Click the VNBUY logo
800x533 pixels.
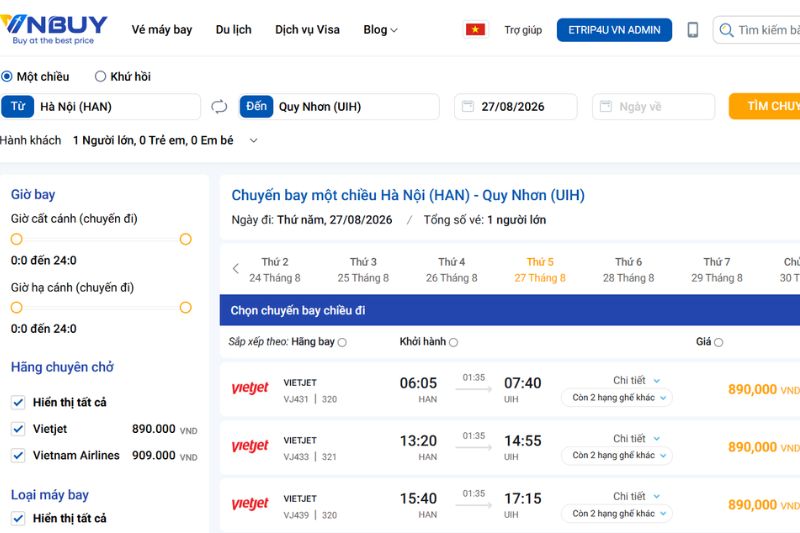coord(54,29)
